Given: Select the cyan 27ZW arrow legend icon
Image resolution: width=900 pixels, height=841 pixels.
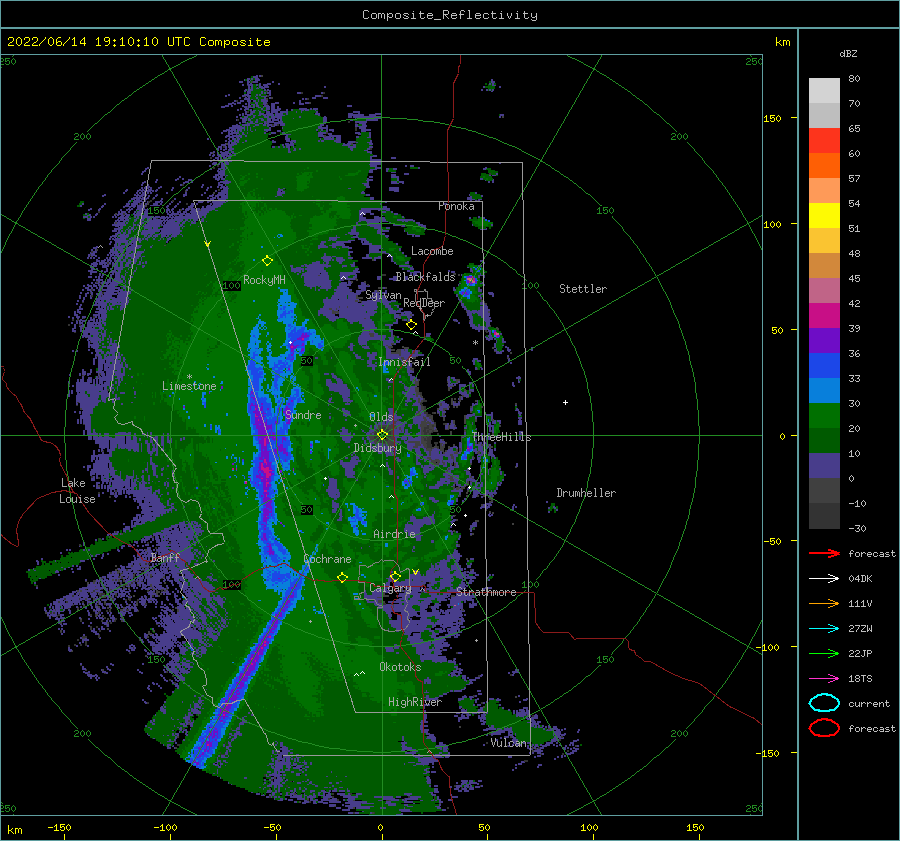Looking at the screenshot, I should click(x=824, y=629).
